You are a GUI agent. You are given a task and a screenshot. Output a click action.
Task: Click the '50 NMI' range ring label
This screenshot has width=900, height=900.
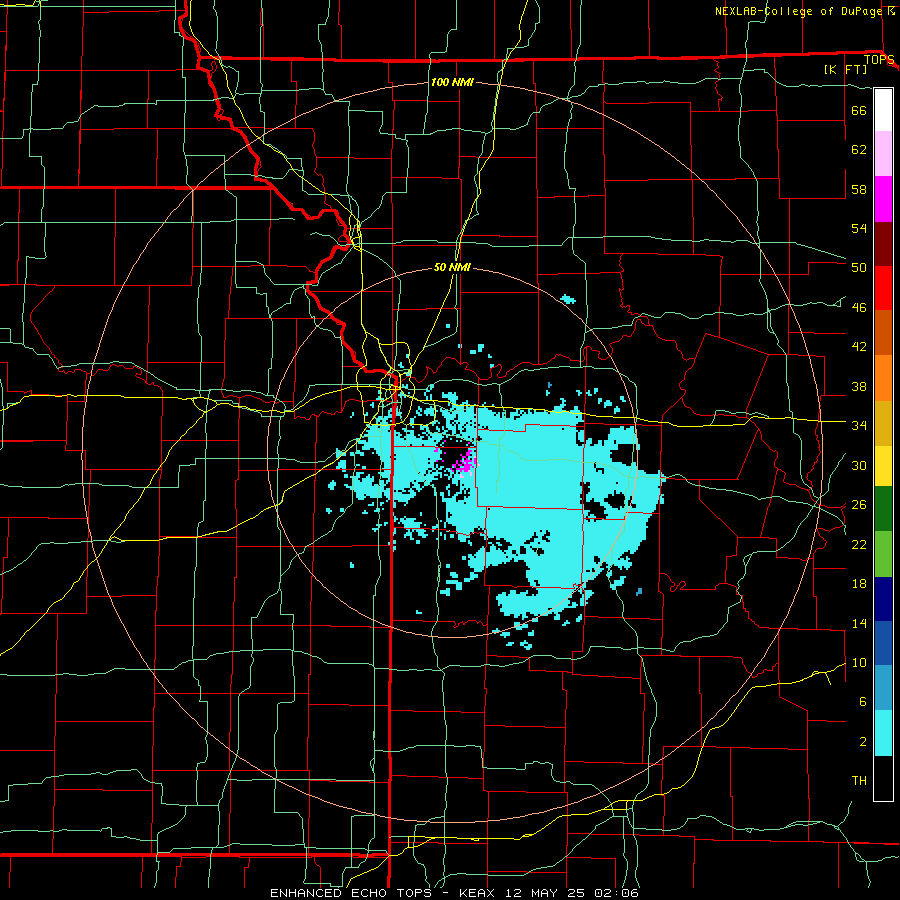pyautogui.click(x=452, y=267)
